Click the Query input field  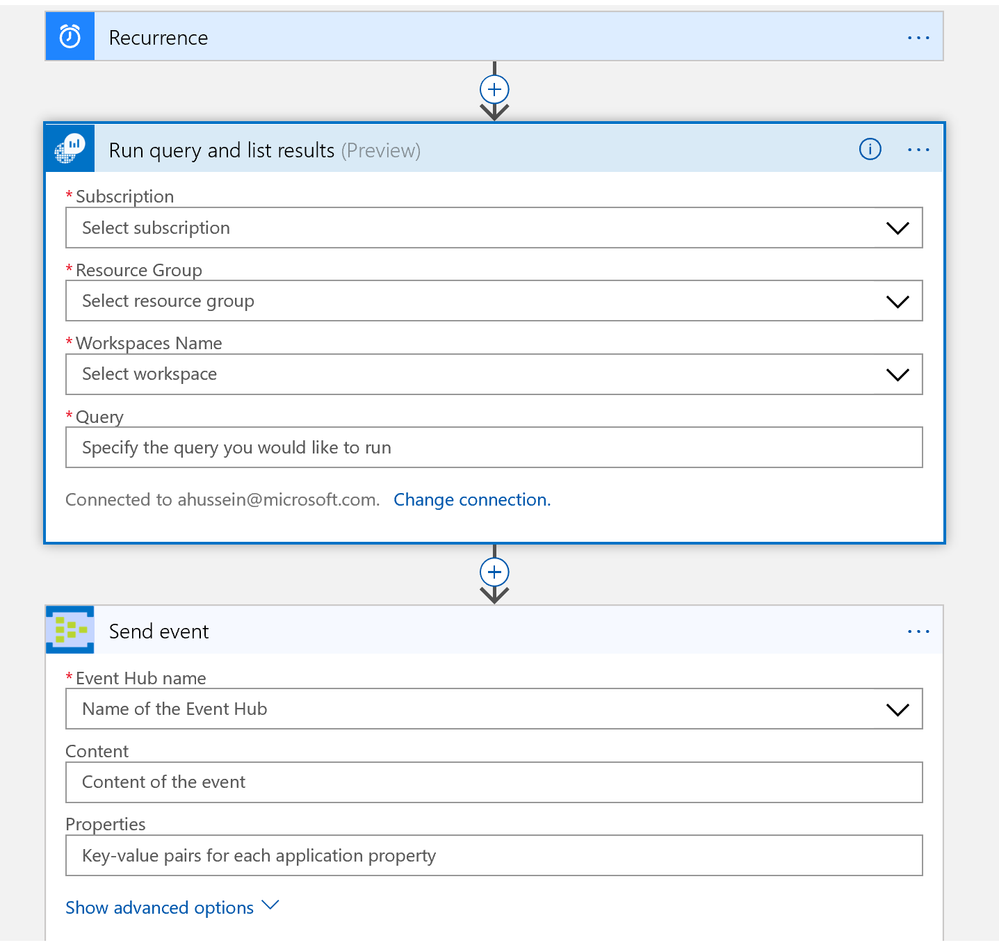click(x=494, y=447)
